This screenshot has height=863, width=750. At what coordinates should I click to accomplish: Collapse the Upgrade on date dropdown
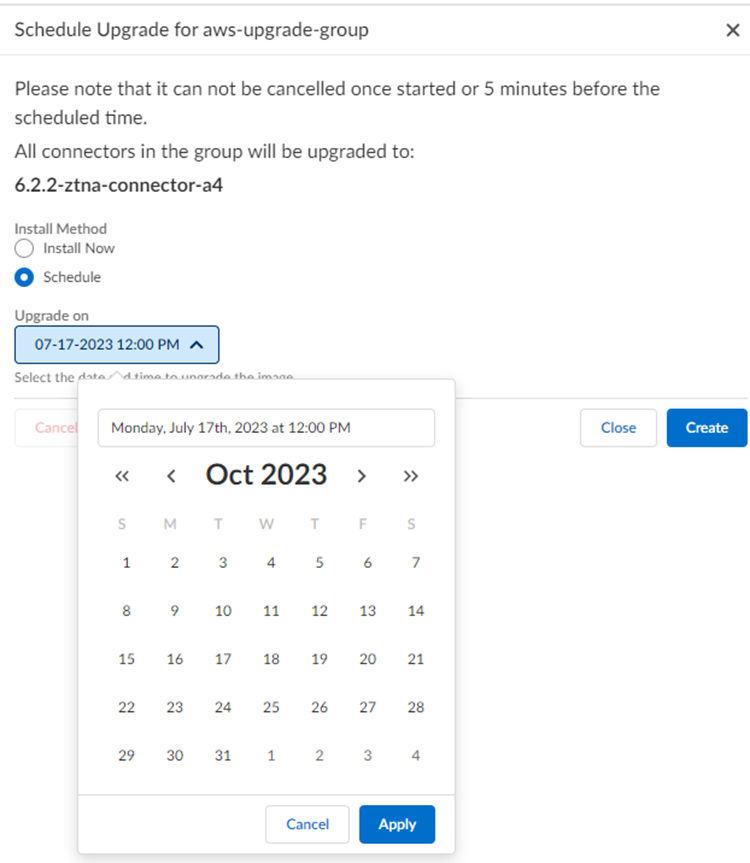(x=116, y=345)
